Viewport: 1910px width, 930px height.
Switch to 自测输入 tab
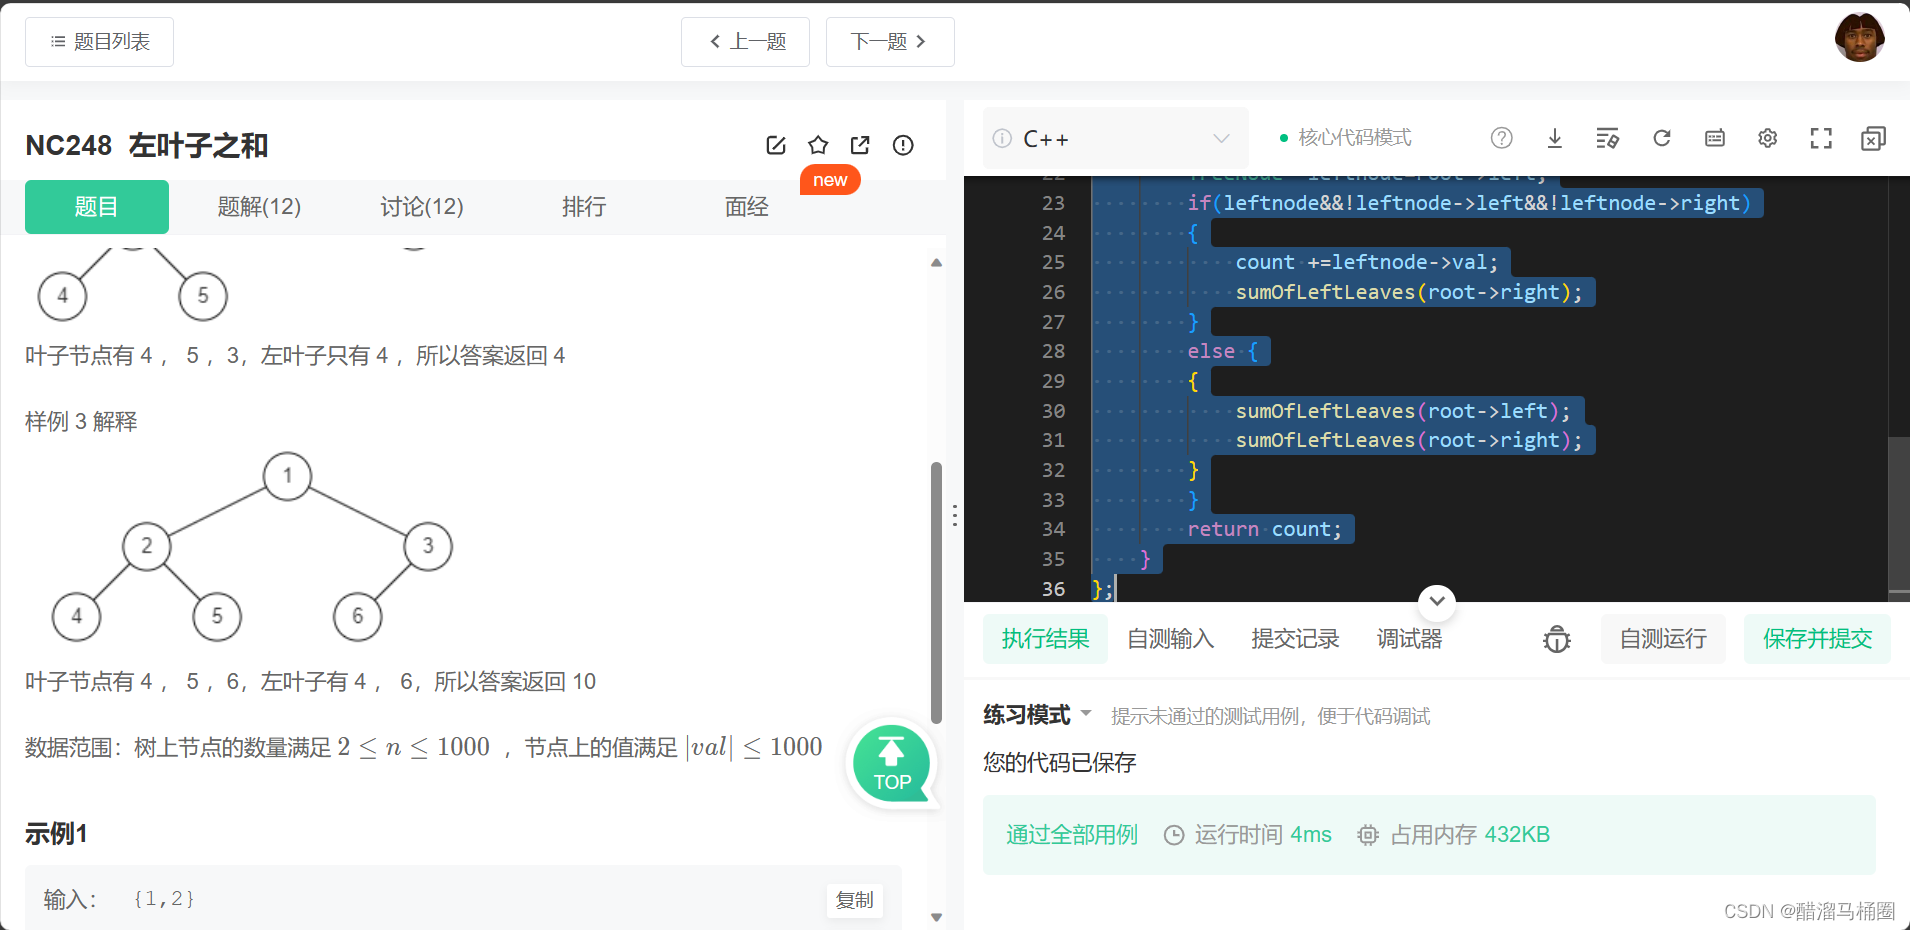(1170, 639)
